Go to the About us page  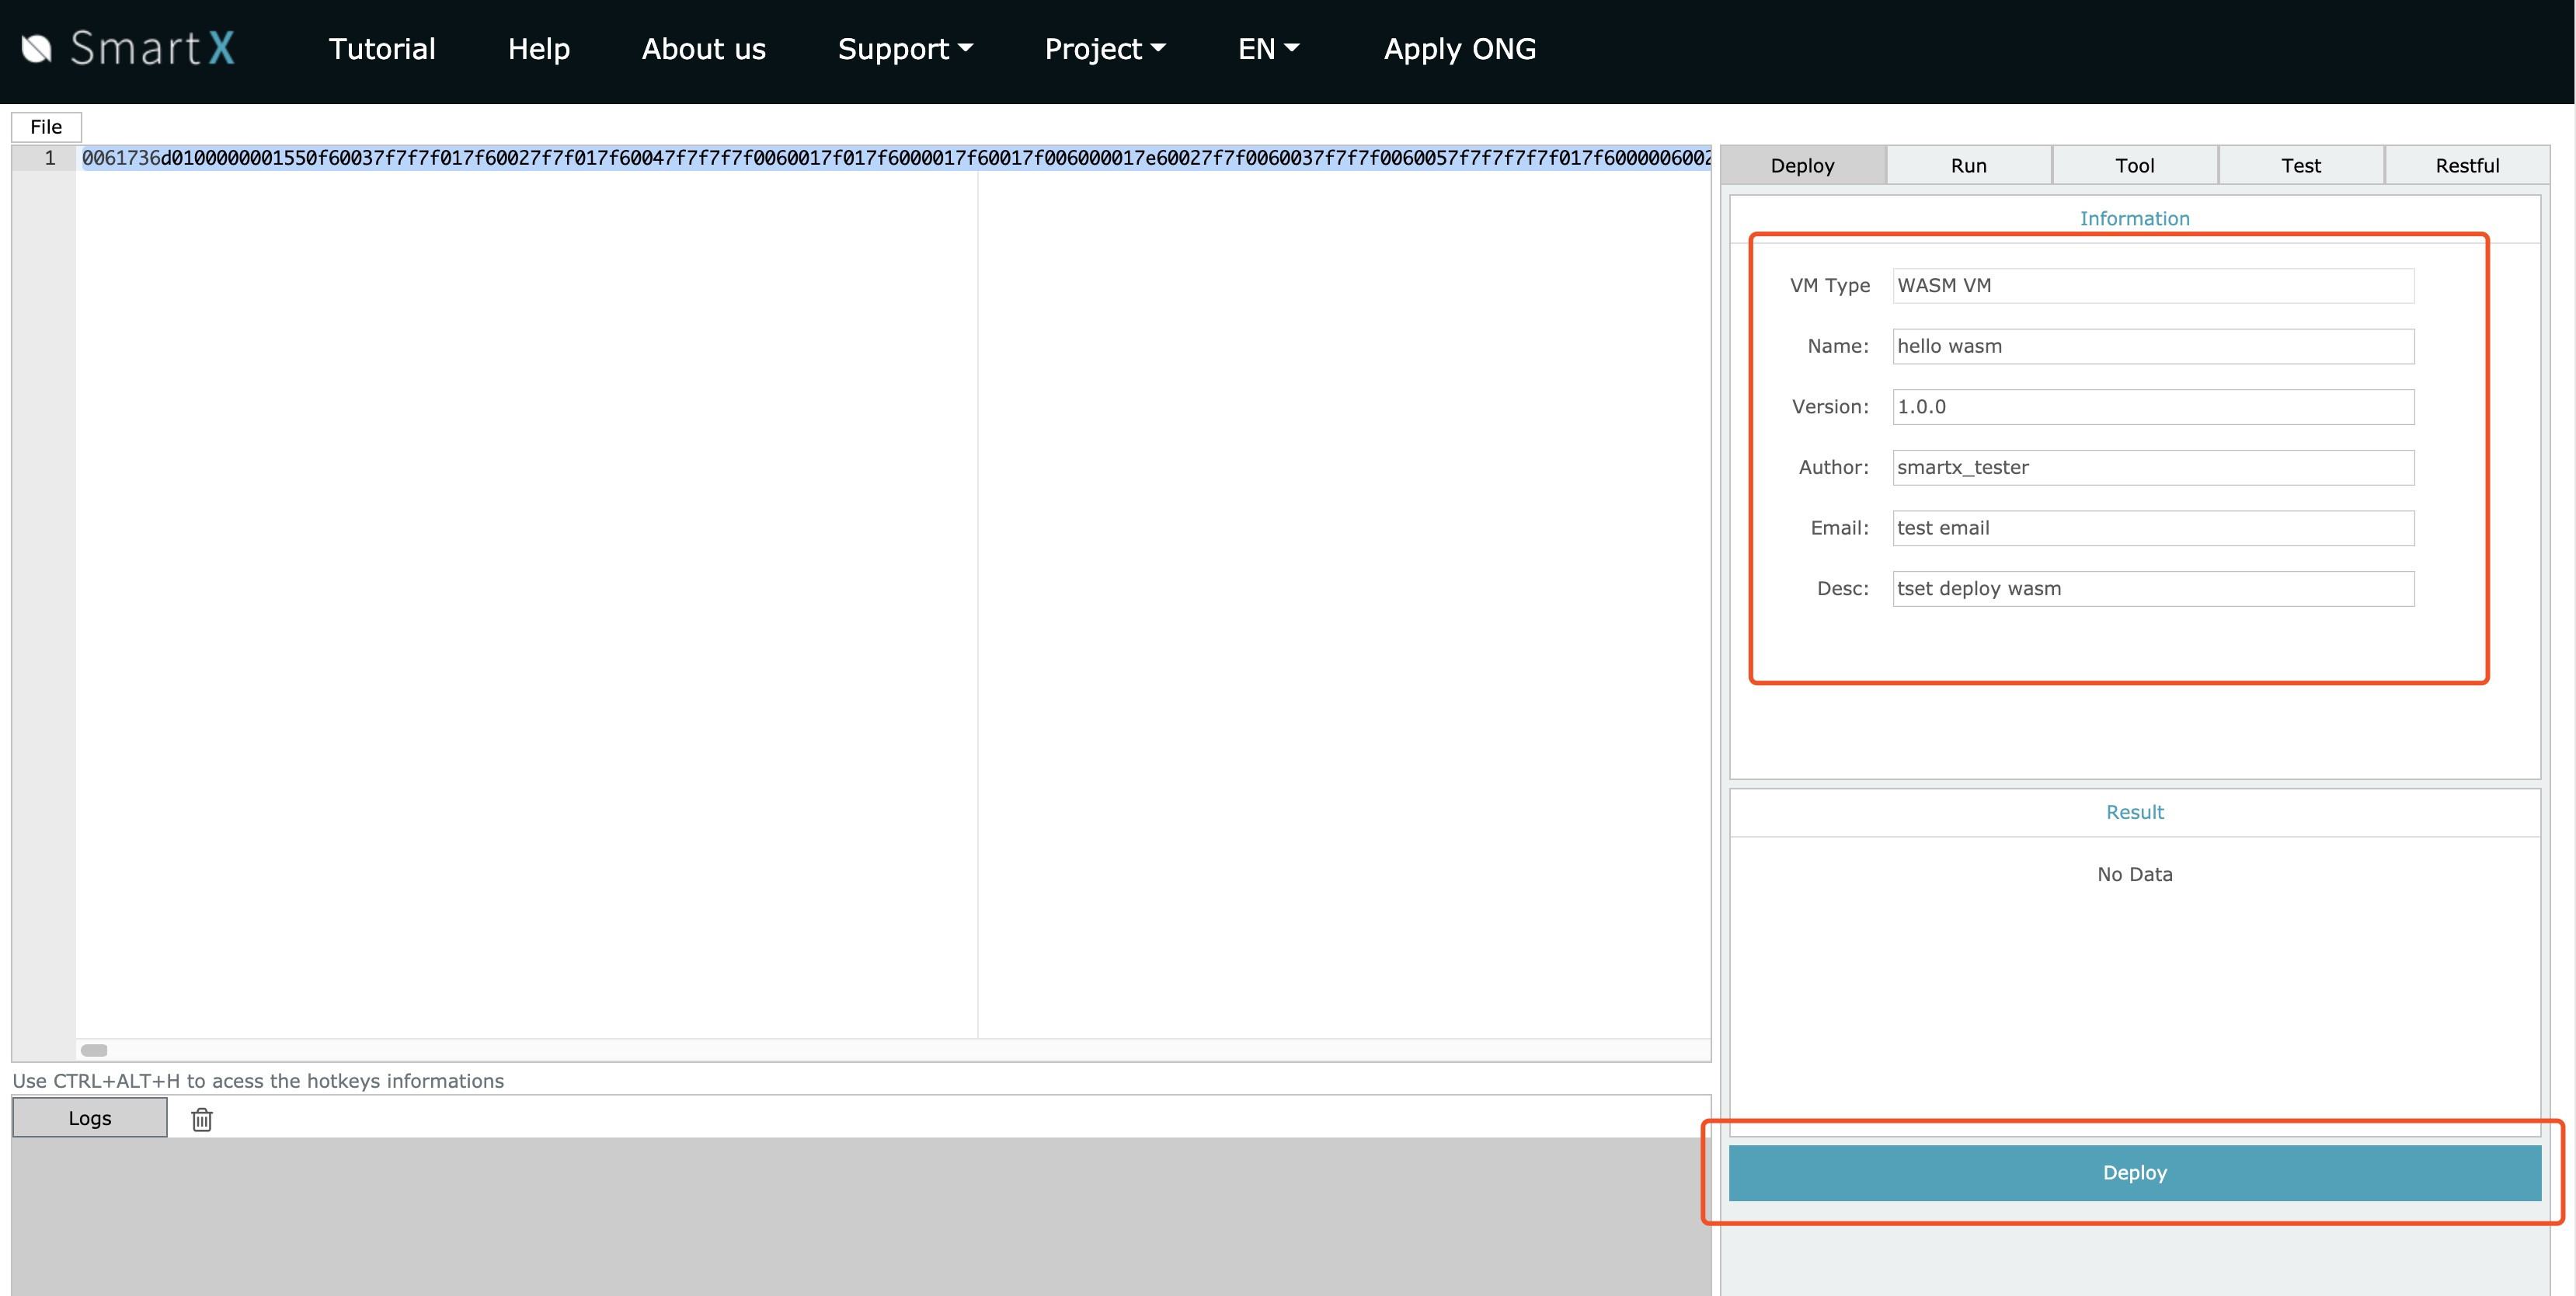(703, 48)
